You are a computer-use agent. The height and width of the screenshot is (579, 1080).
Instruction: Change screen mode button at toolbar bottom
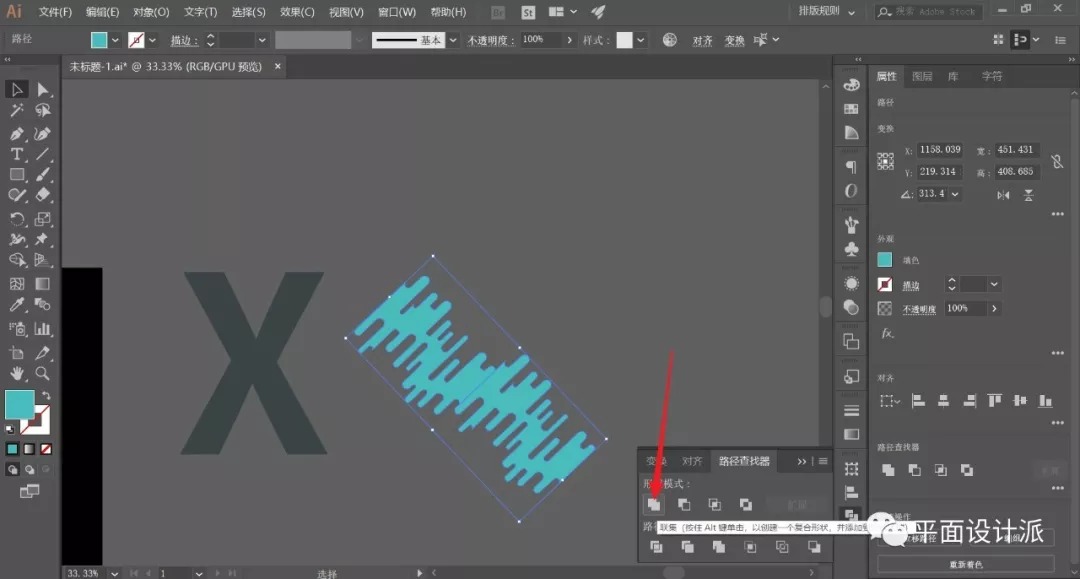[x=29, y=491]
